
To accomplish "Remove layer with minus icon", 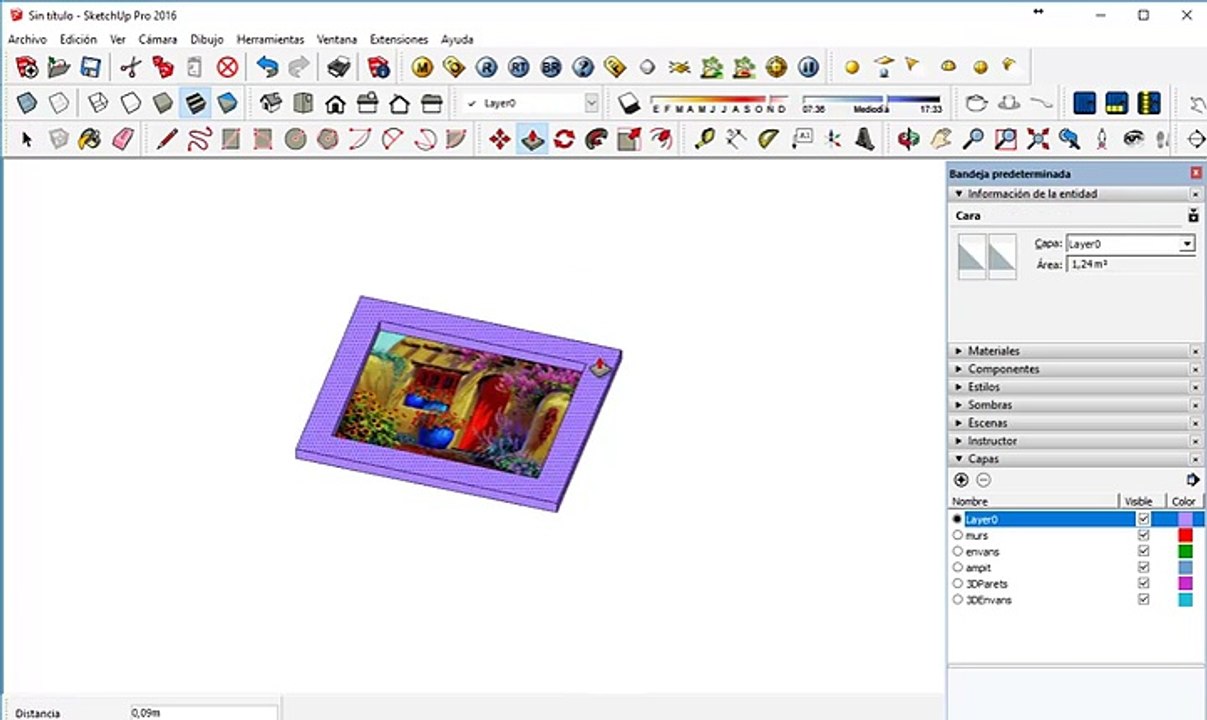I will (x=983, y=480).
